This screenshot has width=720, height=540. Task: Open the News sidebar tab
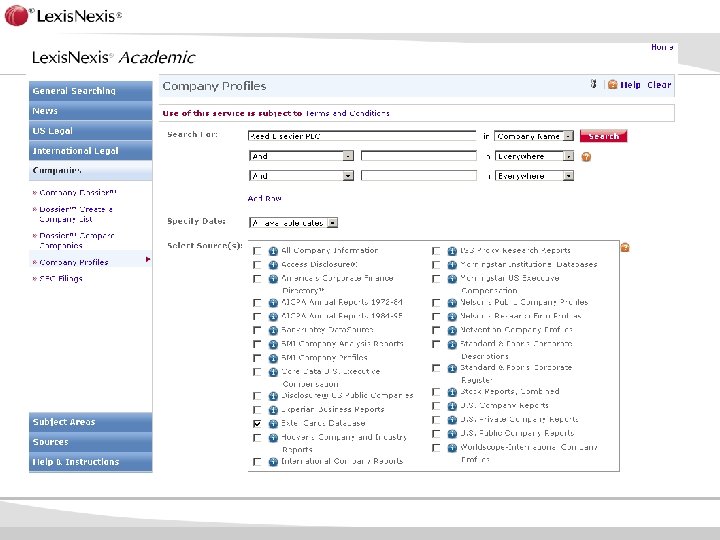(90, 111)
